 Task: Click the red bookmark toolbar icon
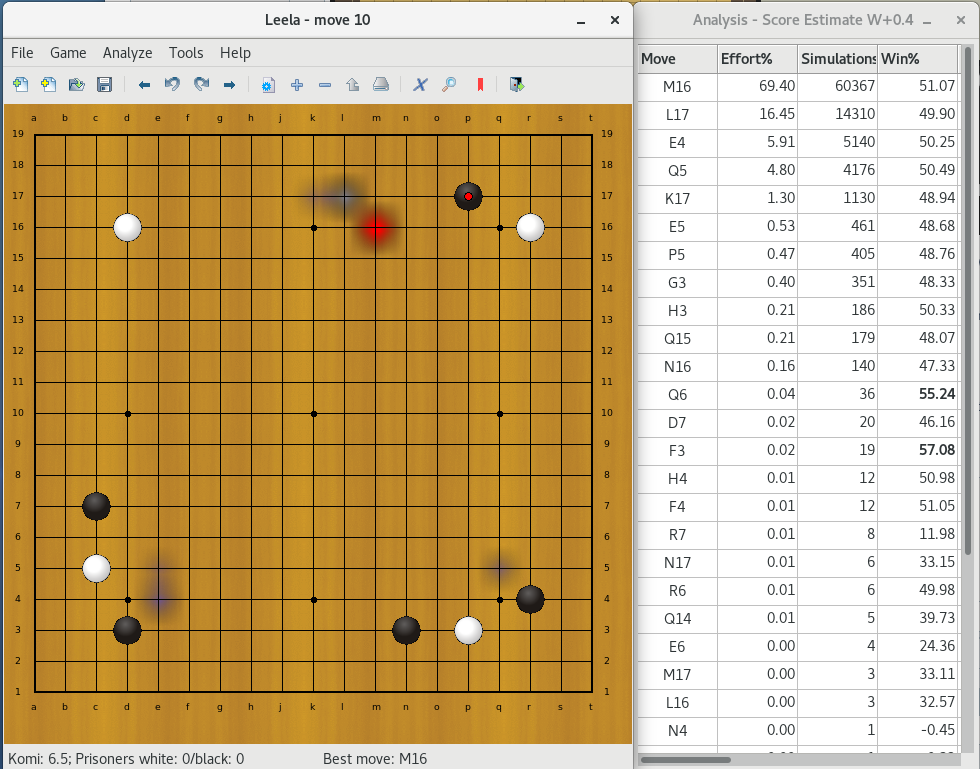tap(479, 85)
